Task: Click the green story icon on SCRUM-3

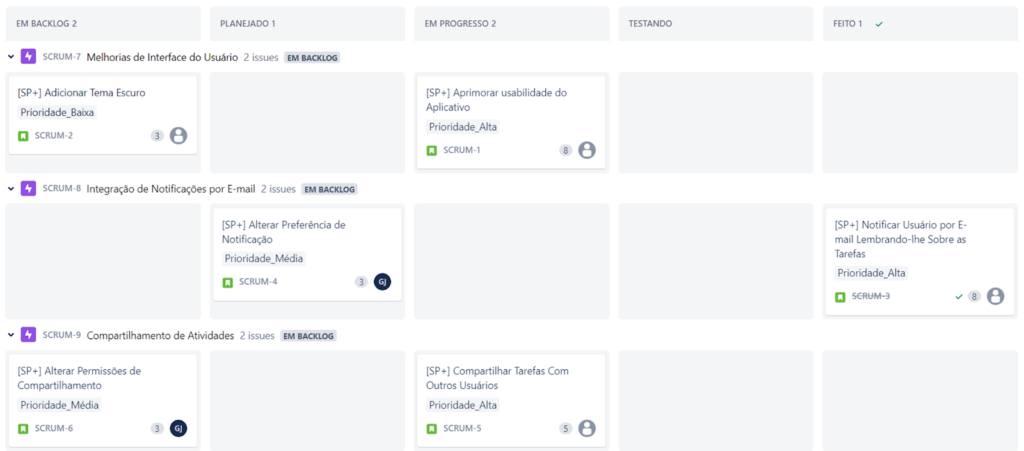Action: pyautogui.click(x=840, y=297)
